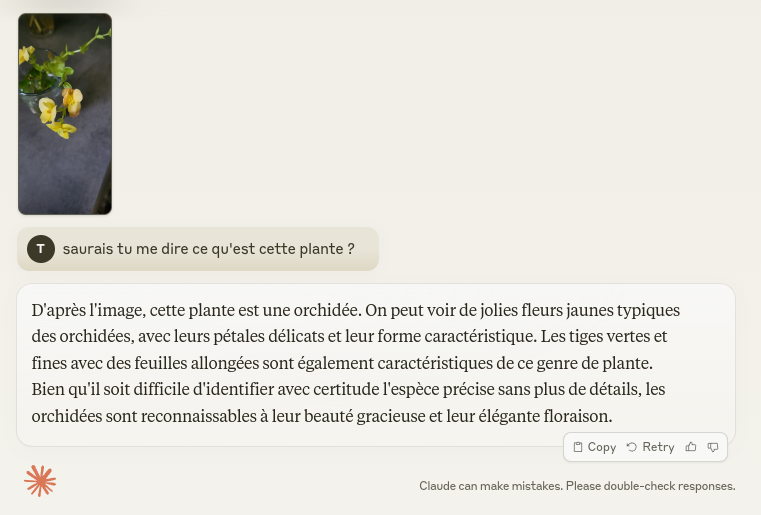
Task: Click the response line starting "D'après l'image"
Action: [x=355, y=310]
